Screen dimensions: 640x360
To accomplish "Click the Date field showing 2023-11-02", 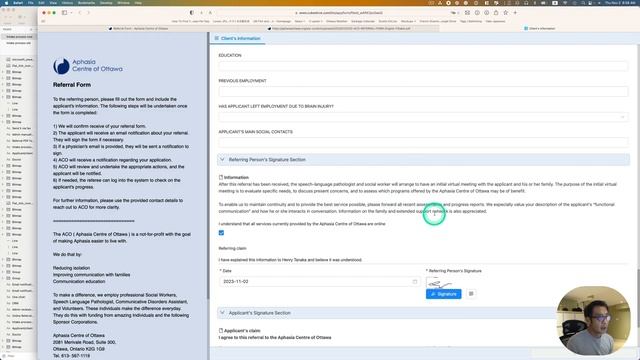I will click(x=319, y=282).
